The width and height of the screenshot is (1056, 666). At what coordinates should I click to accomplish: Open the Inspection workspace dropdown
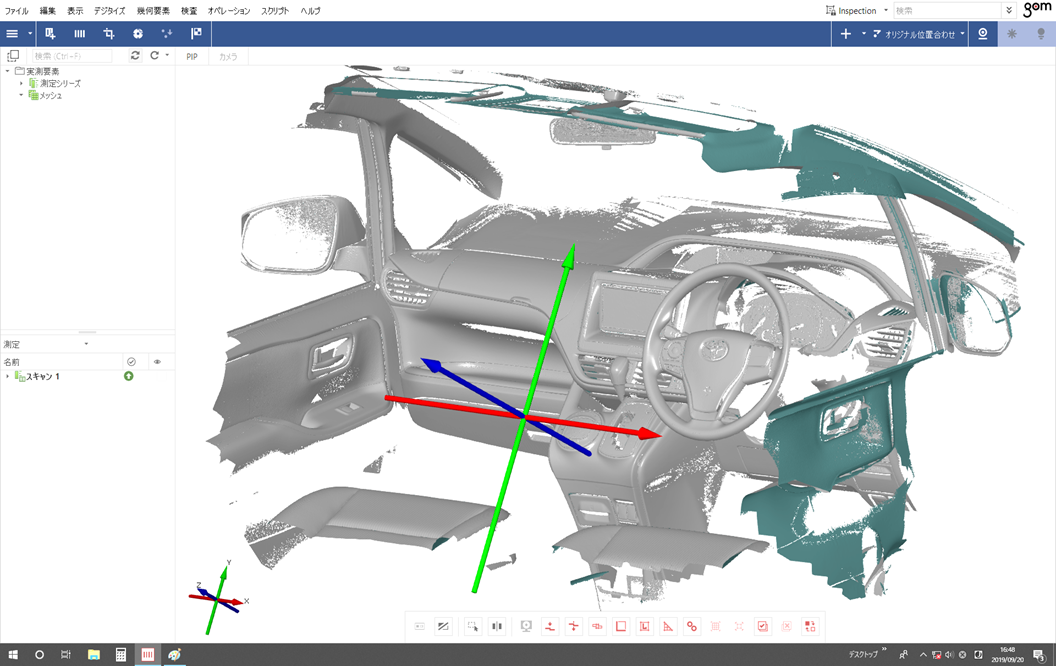[857, 10]
